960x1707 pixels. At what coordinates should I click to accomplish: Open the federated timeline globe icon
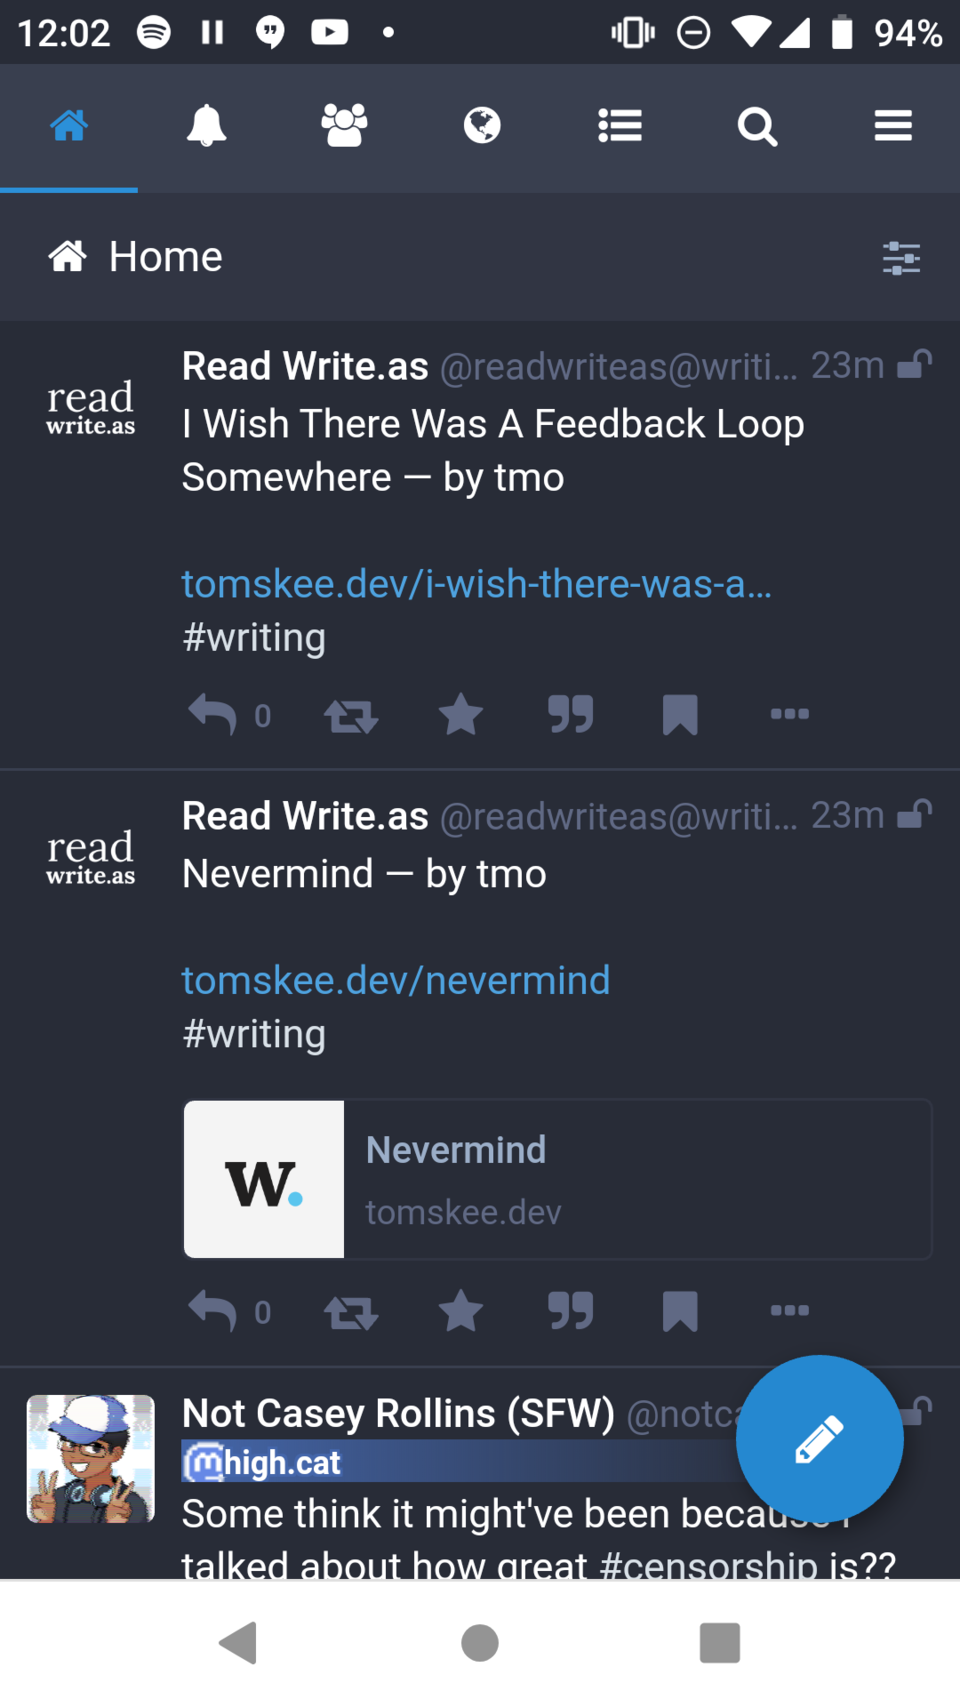coord(482,126)
